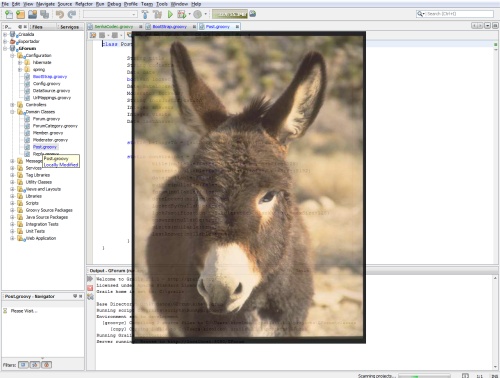This screenshot has height=378, width=500.
Task: Expand the Tag Libraries folder node
Action: (12, 175)
